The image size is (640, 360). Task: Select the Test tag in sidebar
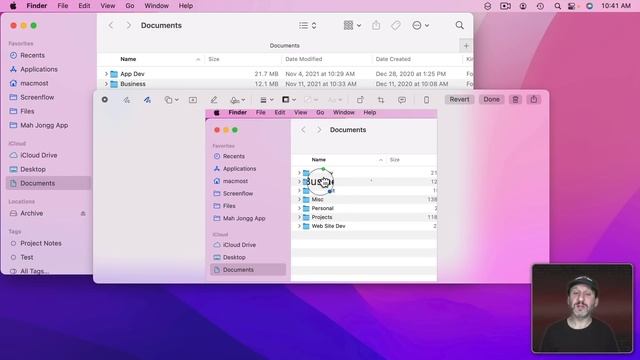click(x=27, y=258)
